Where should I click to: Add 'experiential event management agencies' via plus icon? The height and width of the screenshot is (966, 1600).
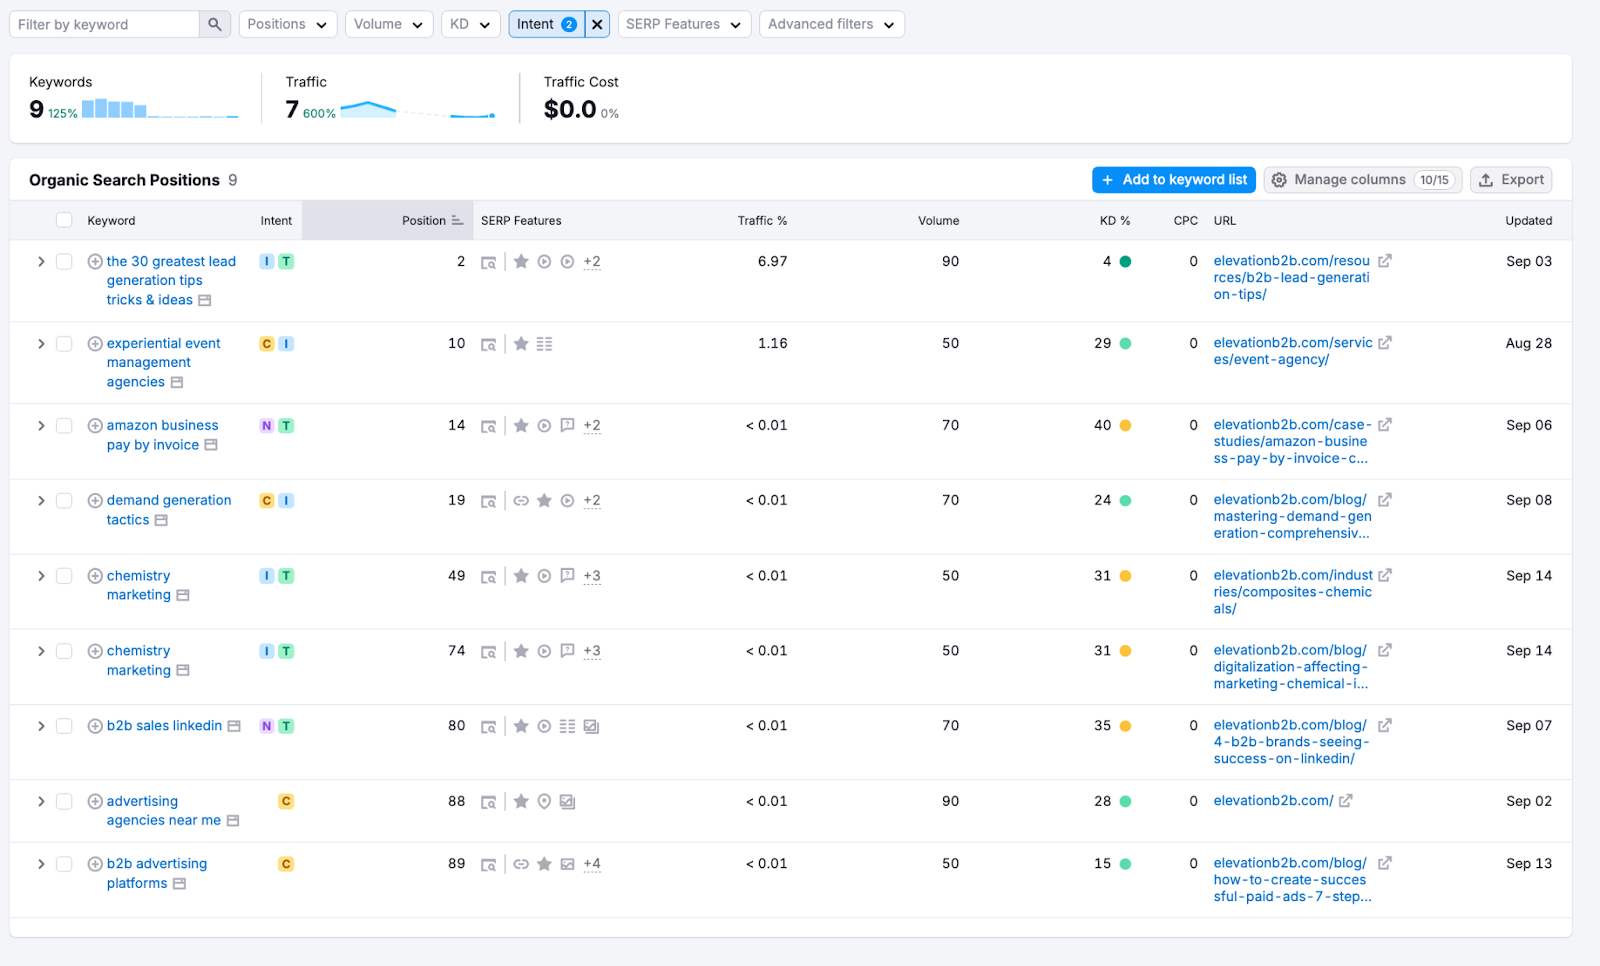(95, 343)
